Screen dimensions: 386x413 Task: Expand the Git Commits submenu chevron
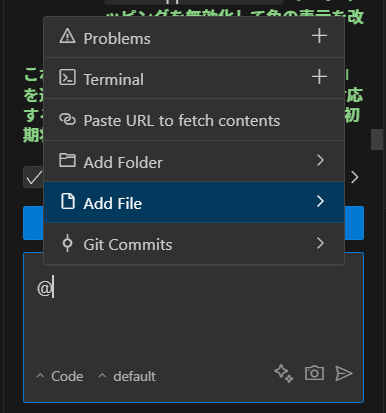point(320,243)
